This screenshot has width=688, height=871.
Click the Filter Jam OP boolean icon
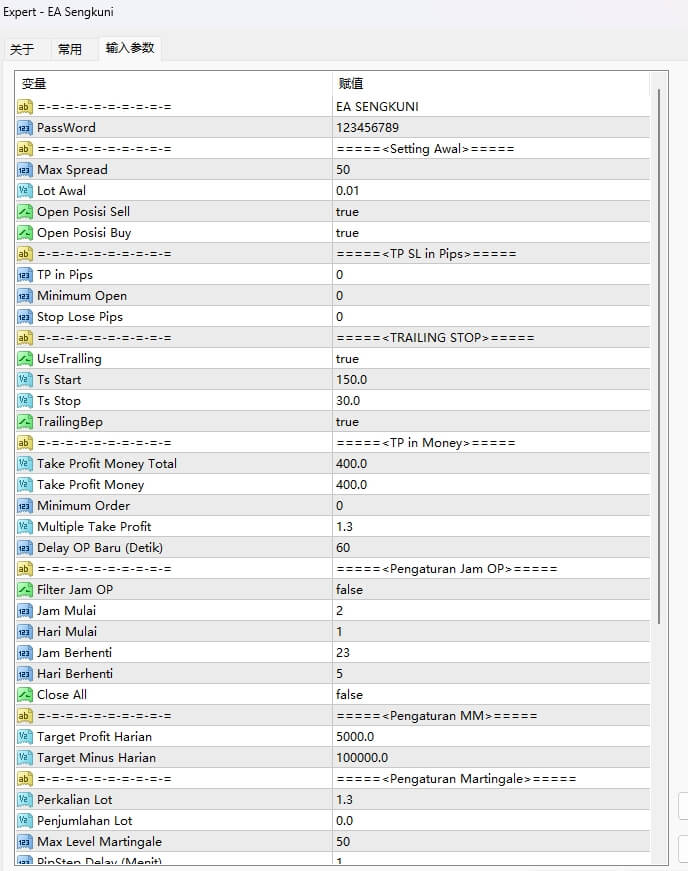tap(25, 590)
